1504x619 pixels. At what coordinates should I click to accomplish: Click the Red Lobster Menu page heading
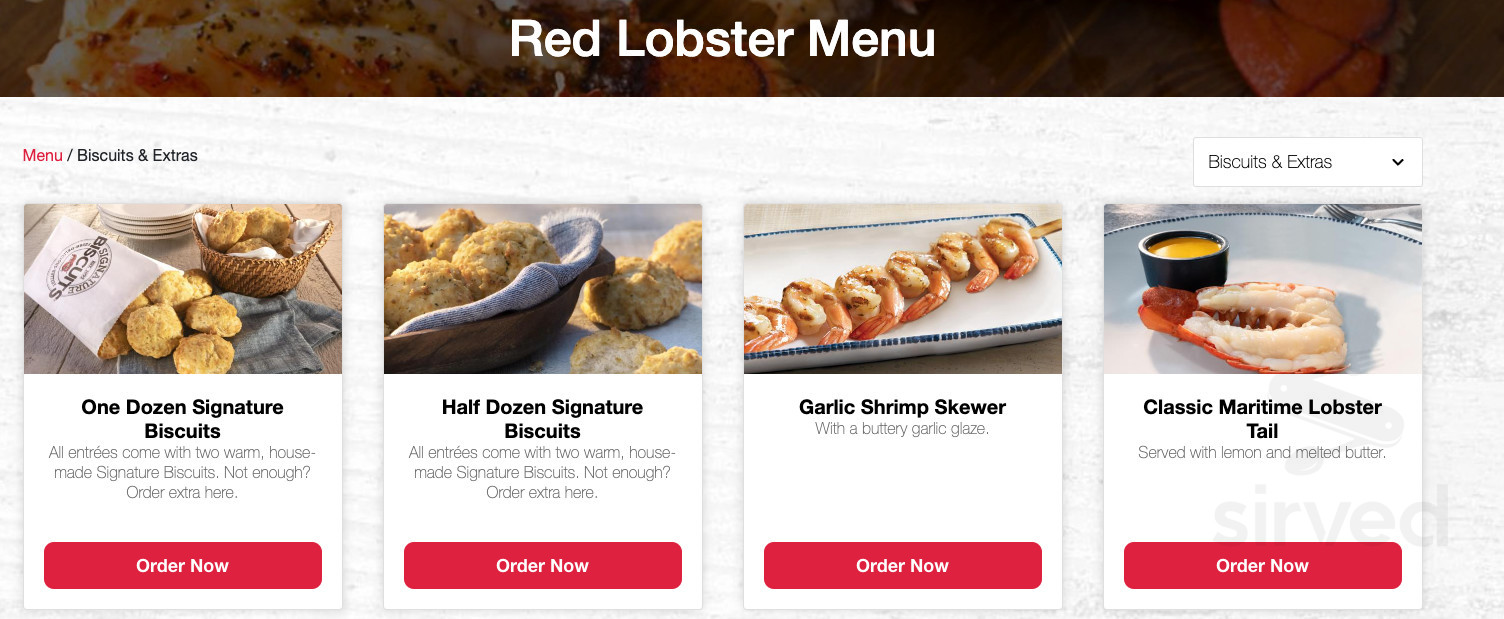tap(722, 39)
